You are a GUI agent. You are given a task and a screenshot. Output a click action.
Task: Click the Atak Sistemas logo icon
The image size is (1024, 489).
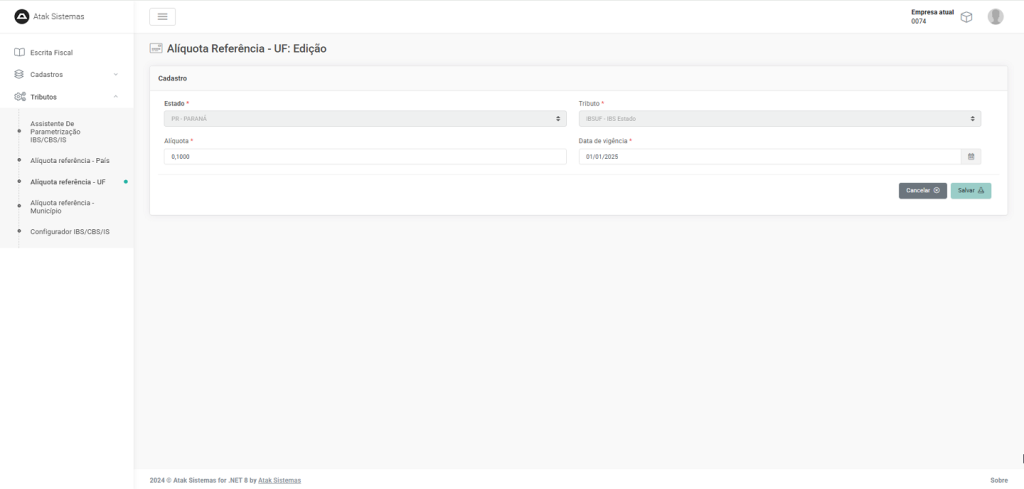21,16
